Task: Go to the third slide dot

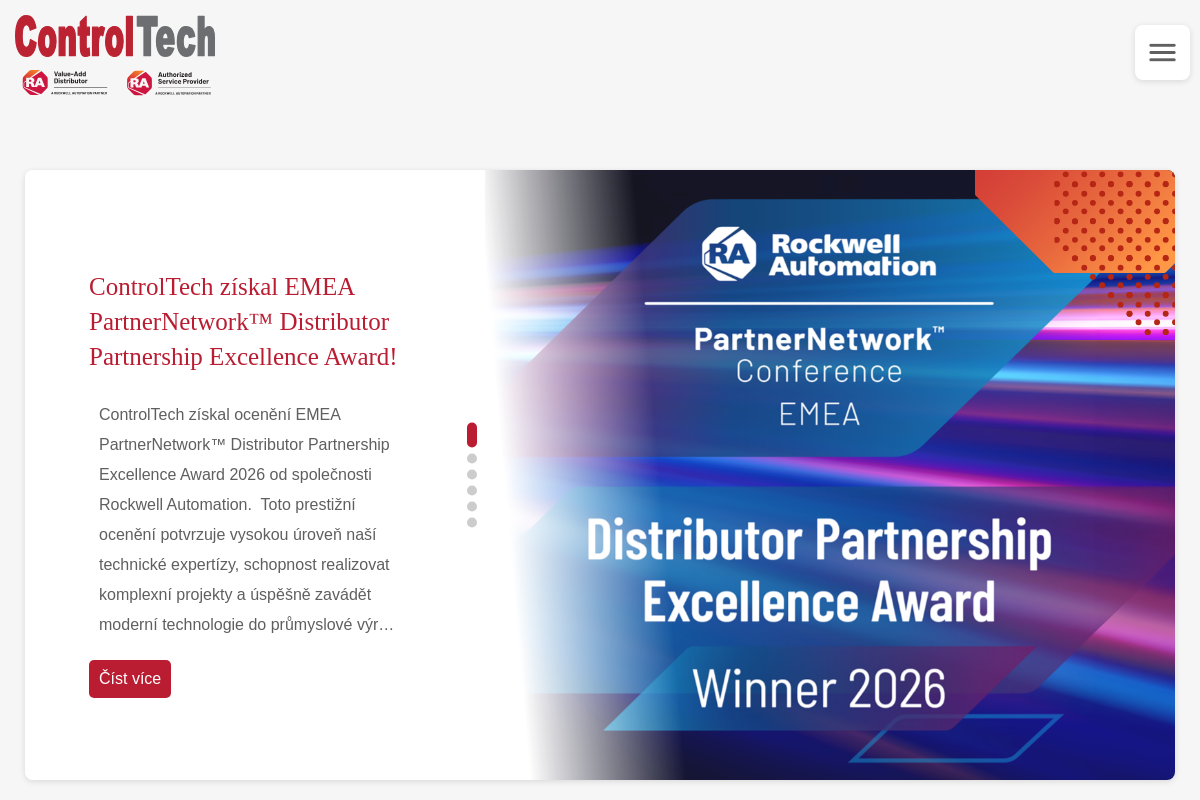Action: pos(472,474)
